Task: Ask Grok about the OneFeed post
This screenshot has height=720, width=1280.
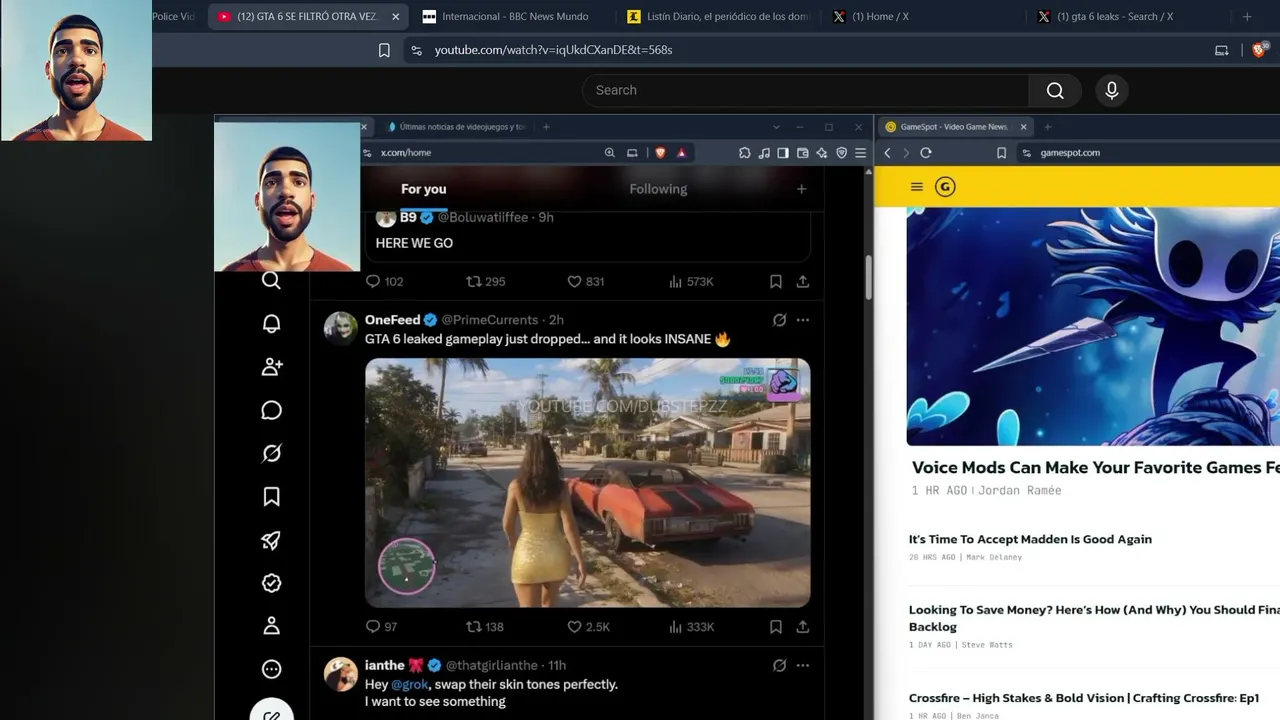Action: click(x=779, y=320)
